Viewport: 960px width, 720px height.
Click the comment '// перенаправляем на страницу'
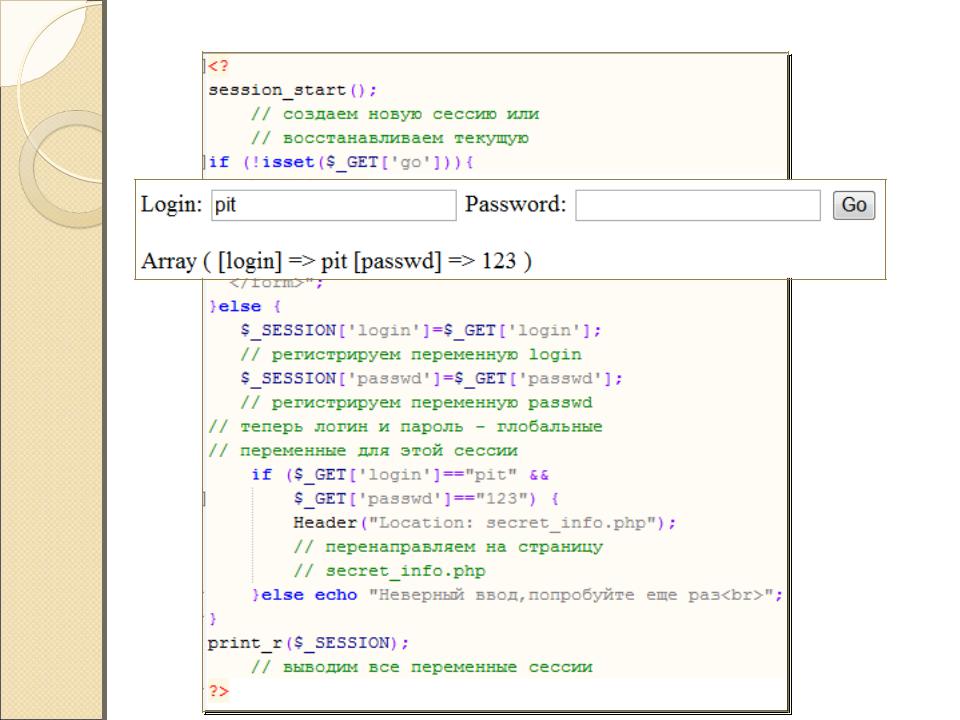(448, 547)
